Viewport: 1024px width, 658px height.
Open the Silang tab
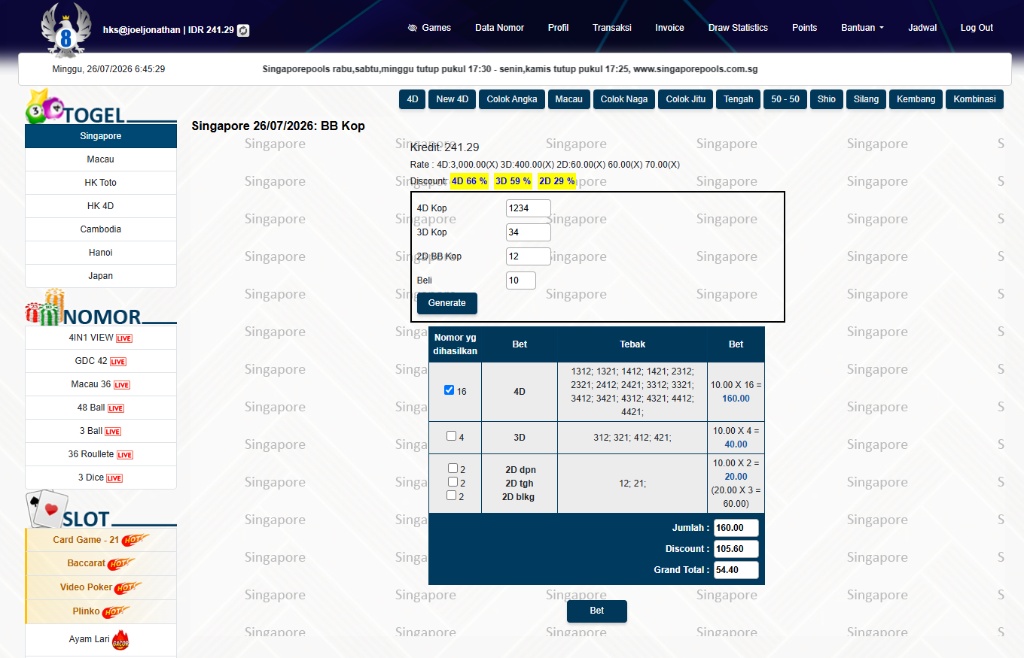click(865, 99)
